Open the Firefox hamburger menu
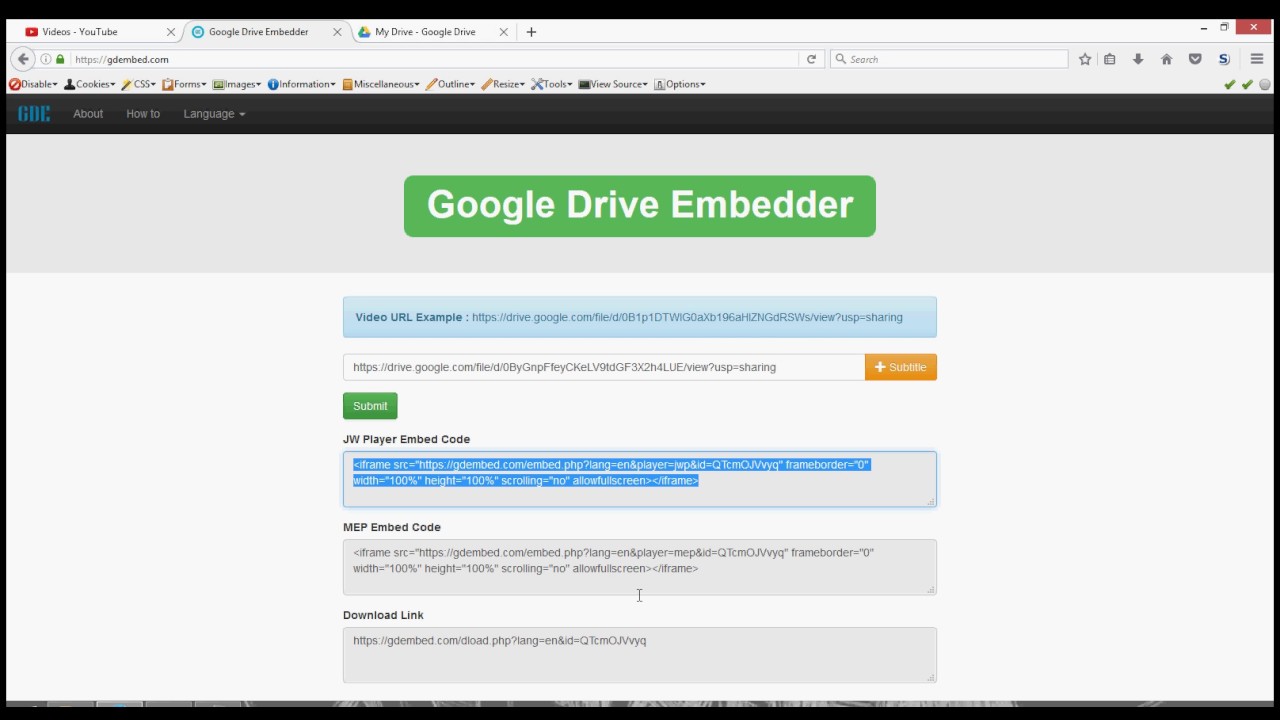Screen dimensions: 1280x720 [1257, 59]
